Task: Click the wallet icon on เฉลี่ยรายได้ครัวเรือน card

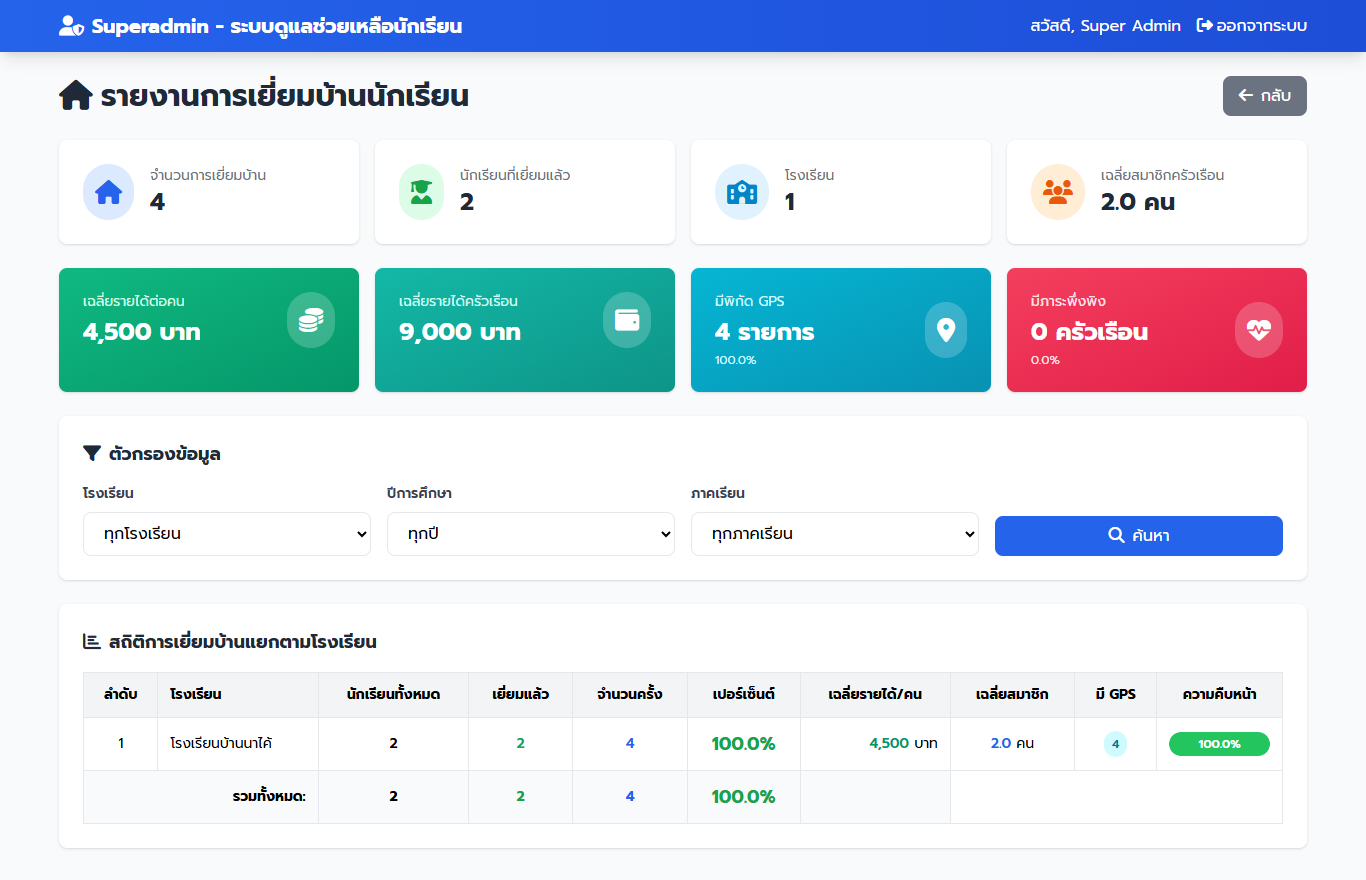Action: (626, 321)
